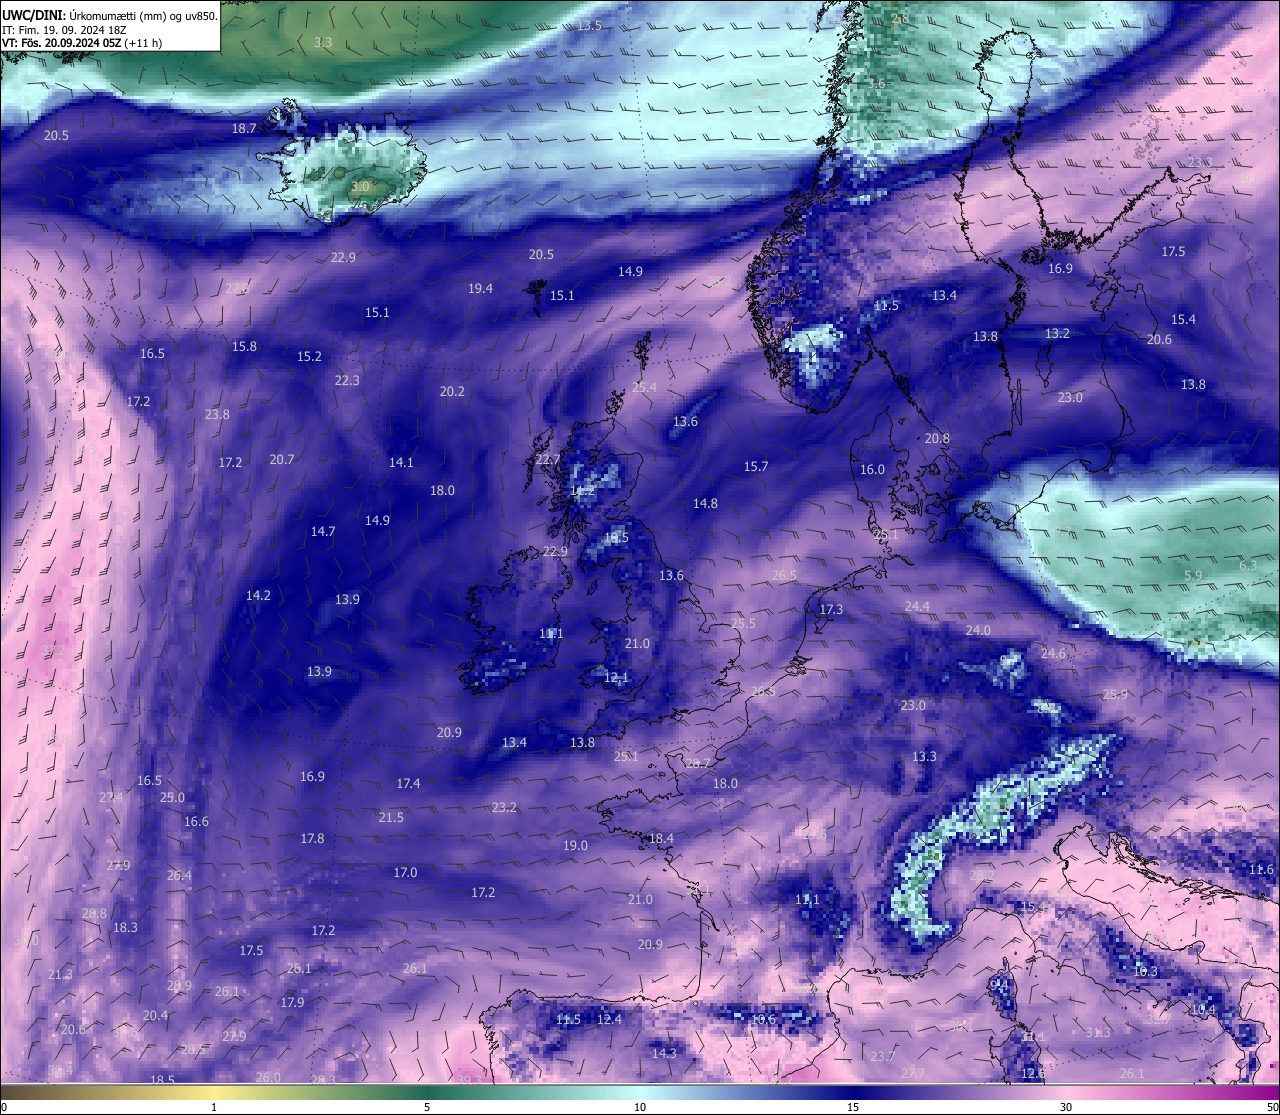Click the 22.3 value south of Iceland
This screenshot has height=1115, width=1280.
click(347, 381)
